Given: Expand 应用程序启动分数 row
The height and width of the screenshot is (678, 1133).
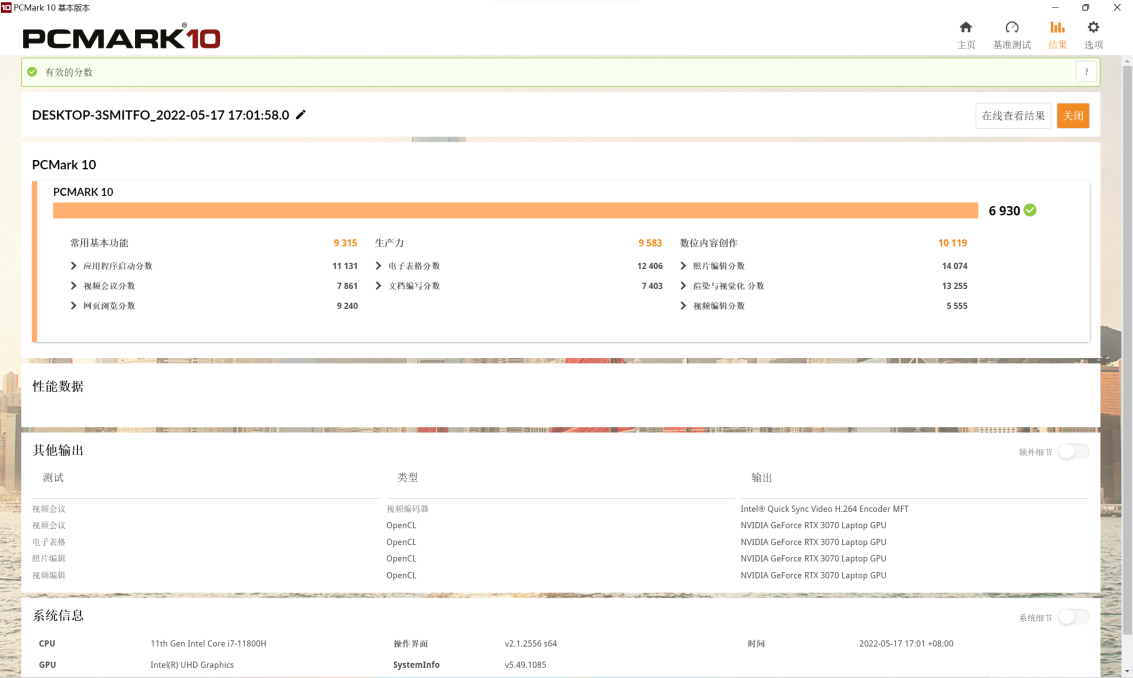Looking at the screenshot, I should [73, 266].
